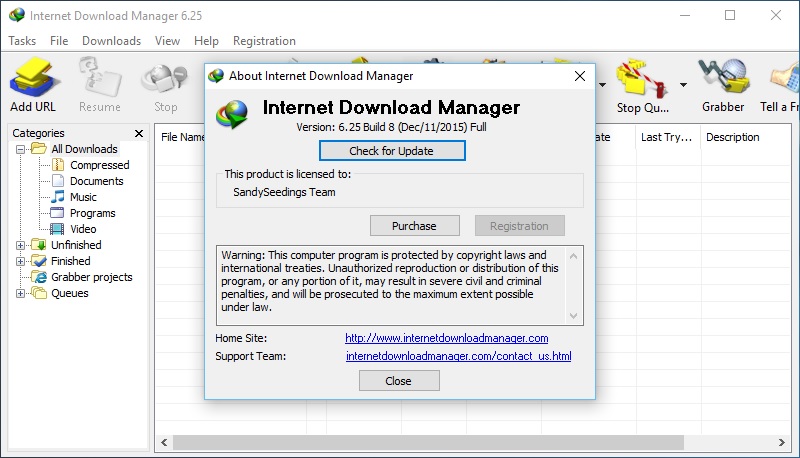Click the Description column header

click(733, 137)
